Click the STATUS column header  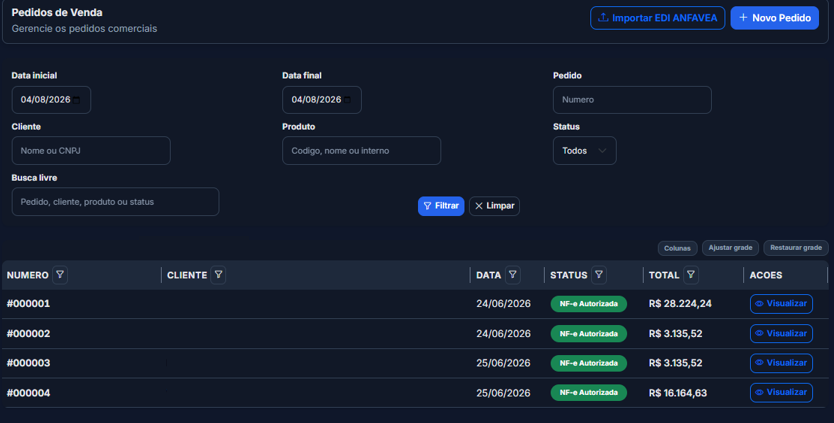(x=569, y=275)
